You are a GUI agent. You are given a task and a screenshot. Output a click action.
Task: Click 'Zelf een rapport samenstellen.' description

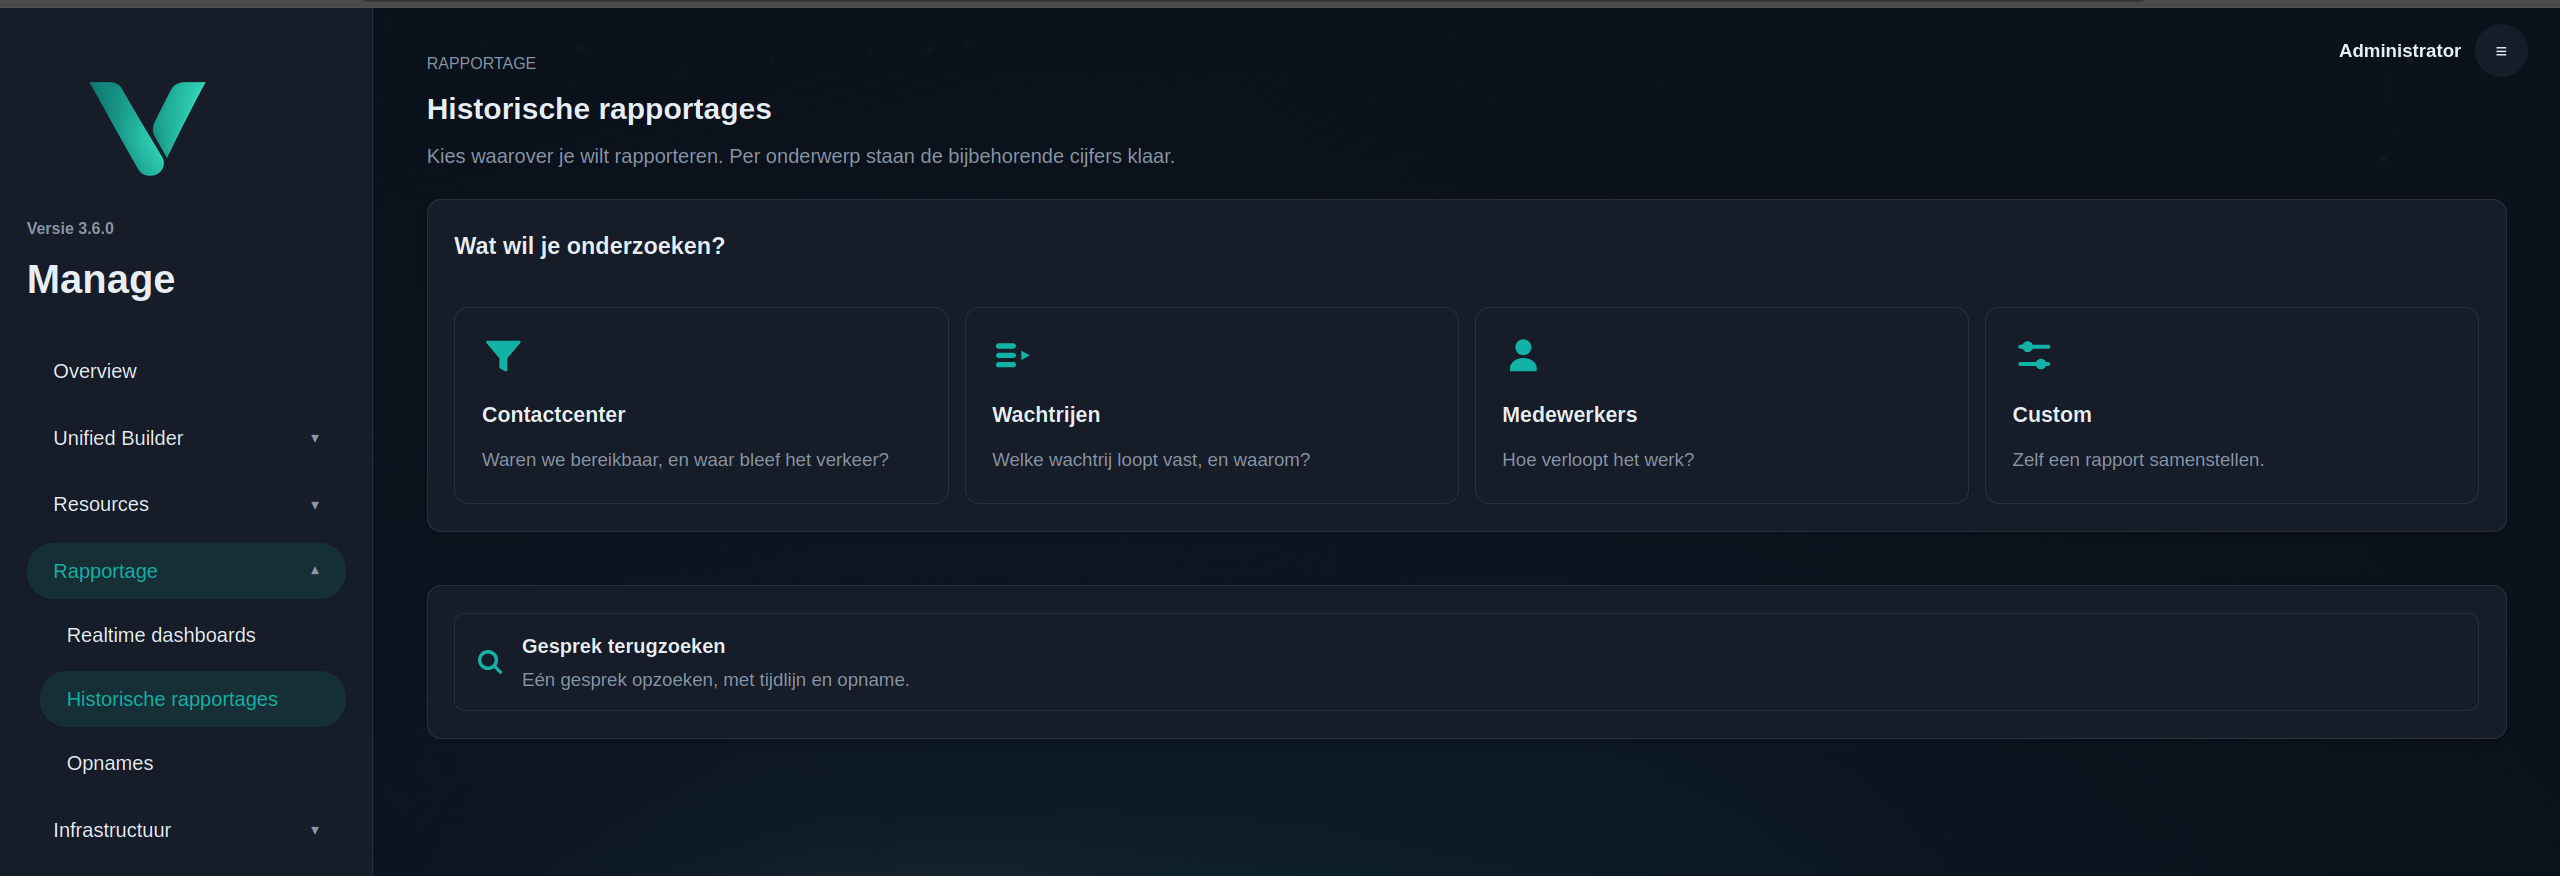point(2138,460)
